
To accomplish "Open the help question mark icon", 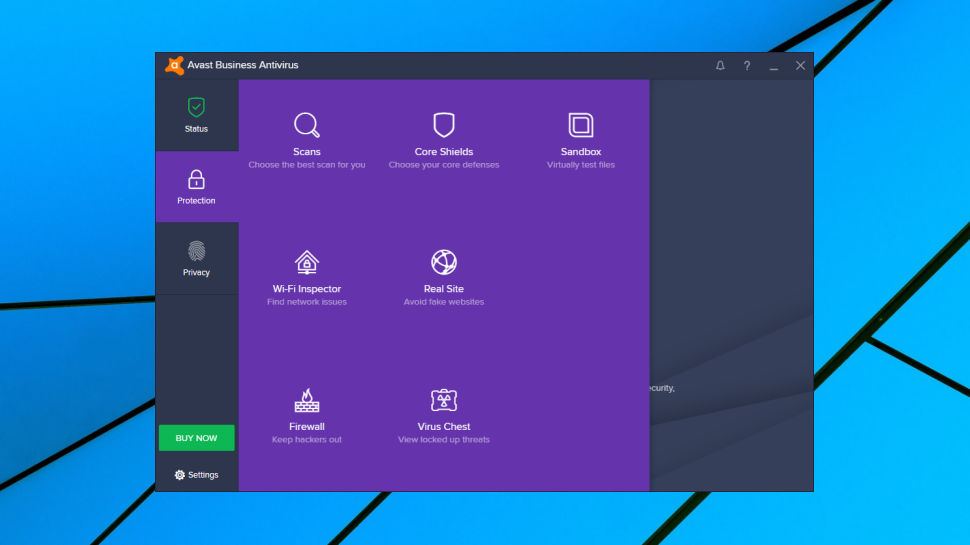I will pos(747,66).
